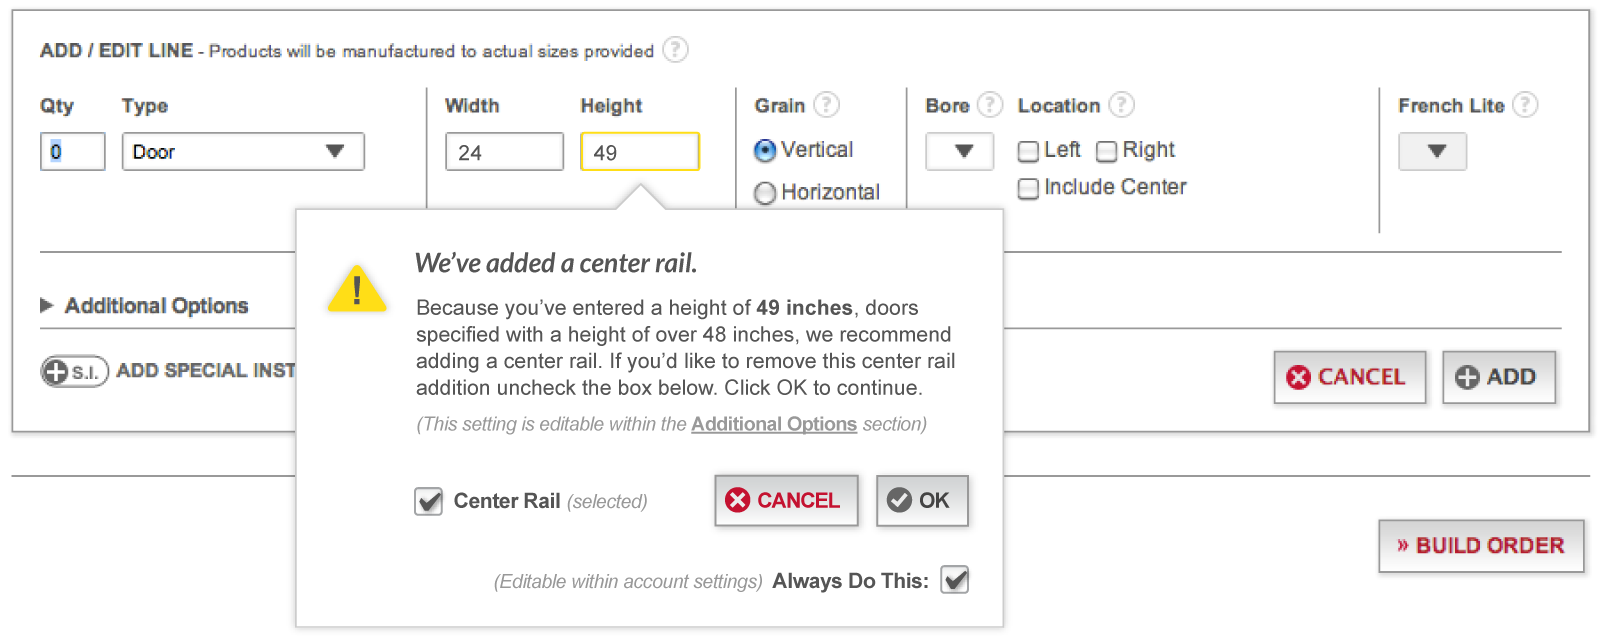Click OK in the center rail popup
Screen dimensions: 1600x636
tap(922, 500)
